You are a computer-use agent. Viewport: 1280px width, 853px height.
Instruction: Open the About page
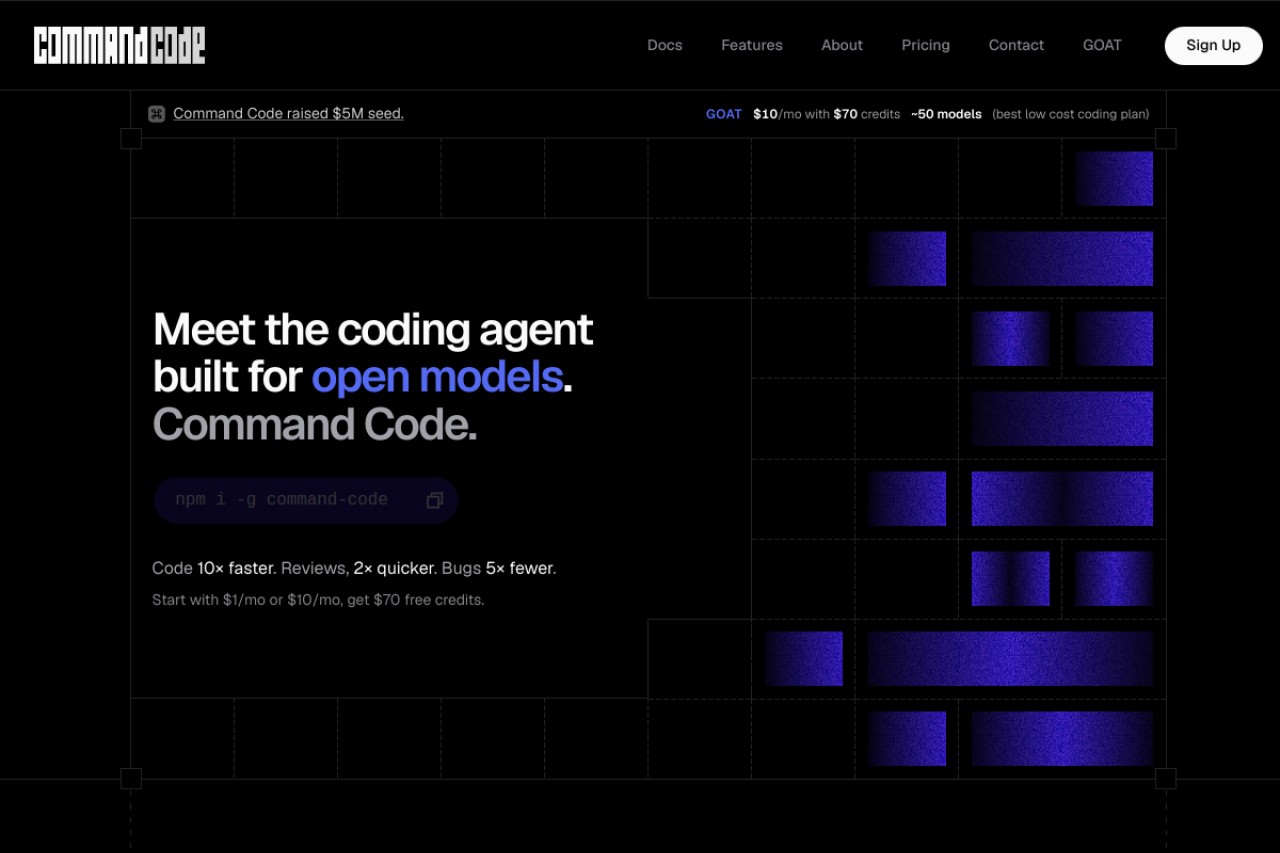842,45
